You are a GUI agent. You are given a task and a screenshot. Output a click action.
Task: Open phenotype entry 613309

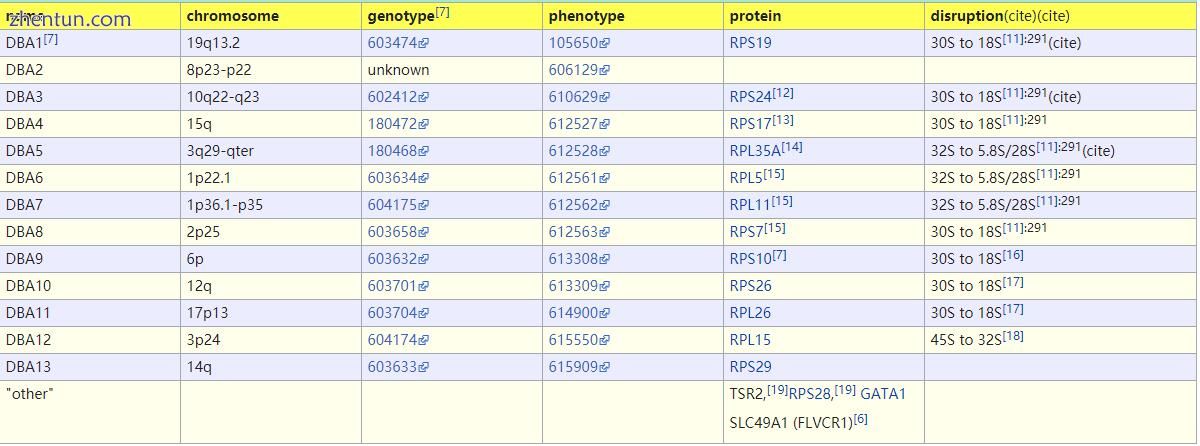pos(573,286)
